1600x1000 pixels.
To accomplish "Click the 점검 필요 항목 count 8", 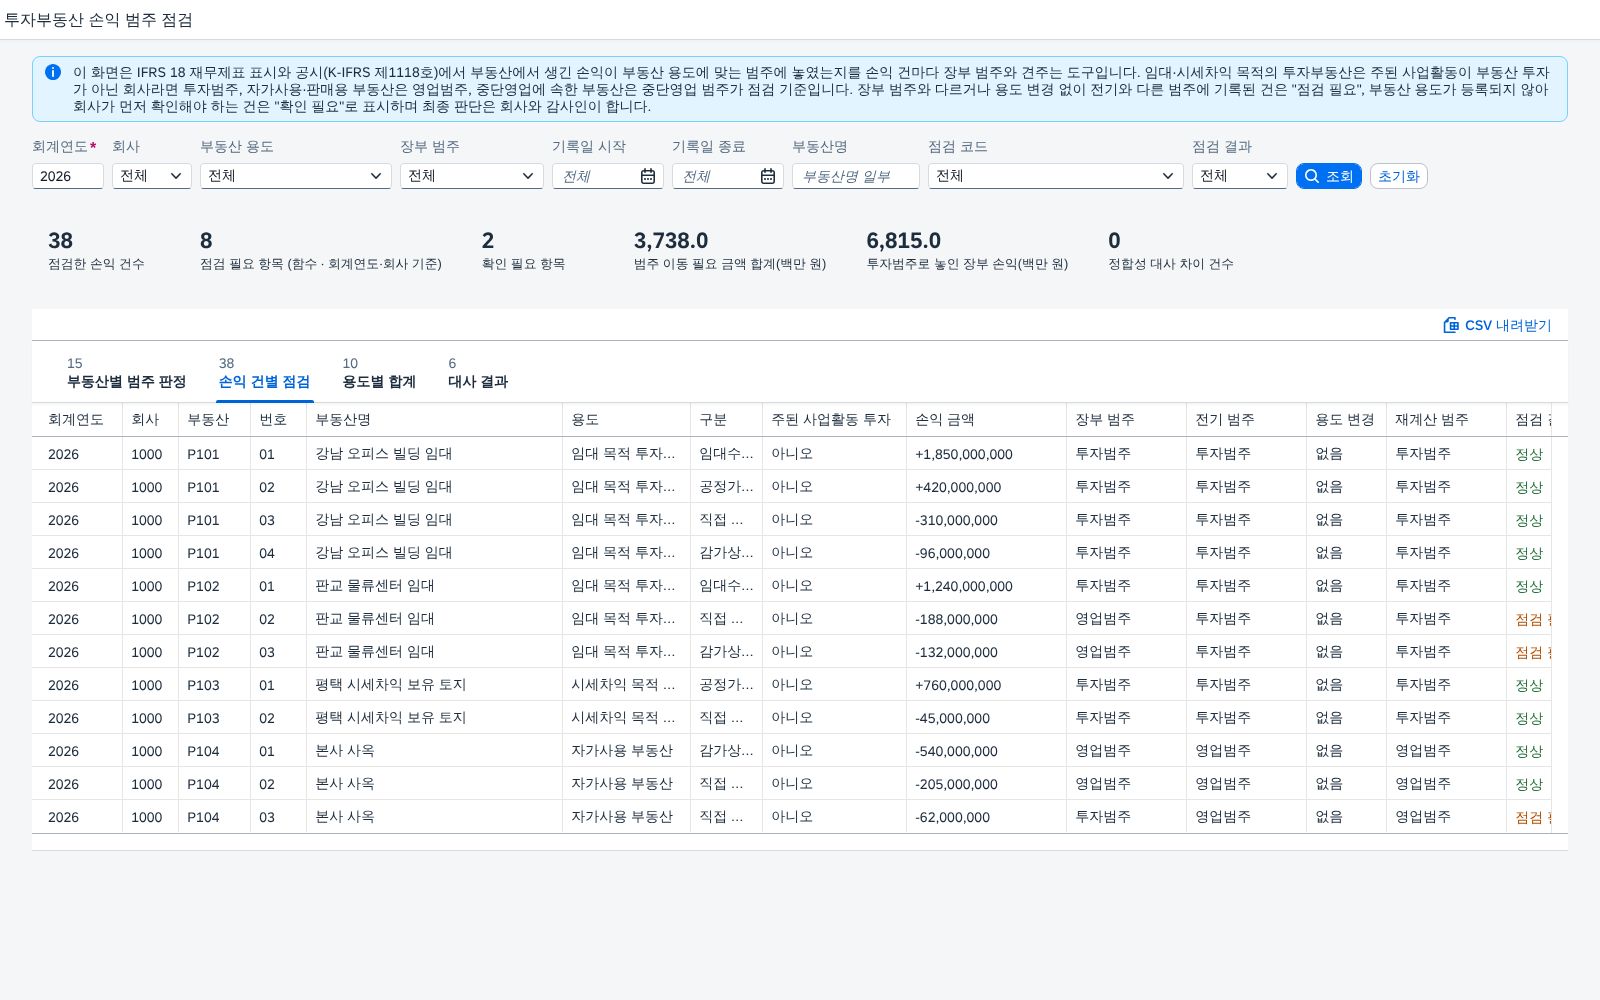I will [x=206, y=241].
